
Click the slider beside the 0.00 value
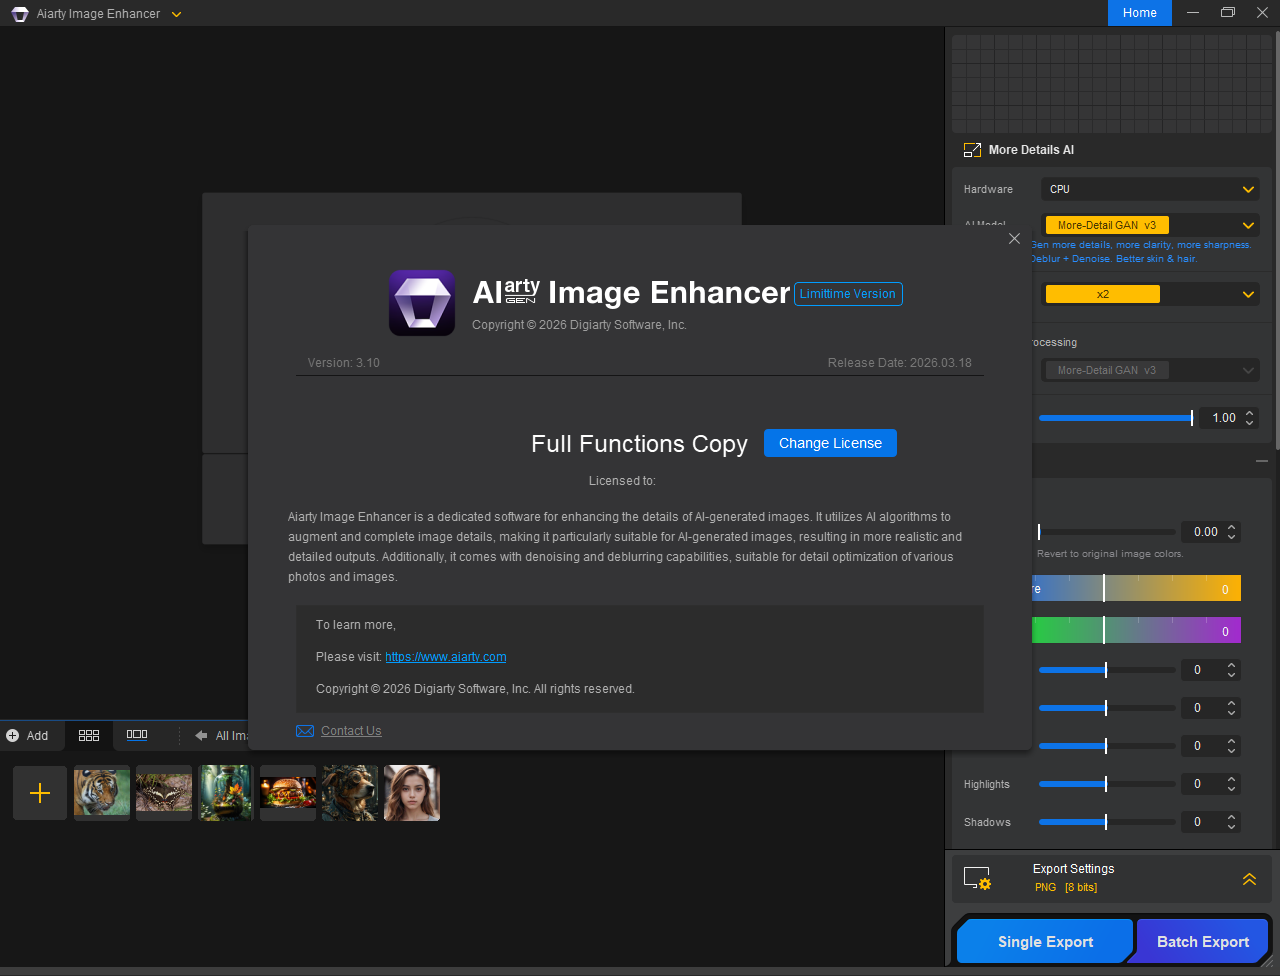pyautogui.click(x=1107, y=532)
